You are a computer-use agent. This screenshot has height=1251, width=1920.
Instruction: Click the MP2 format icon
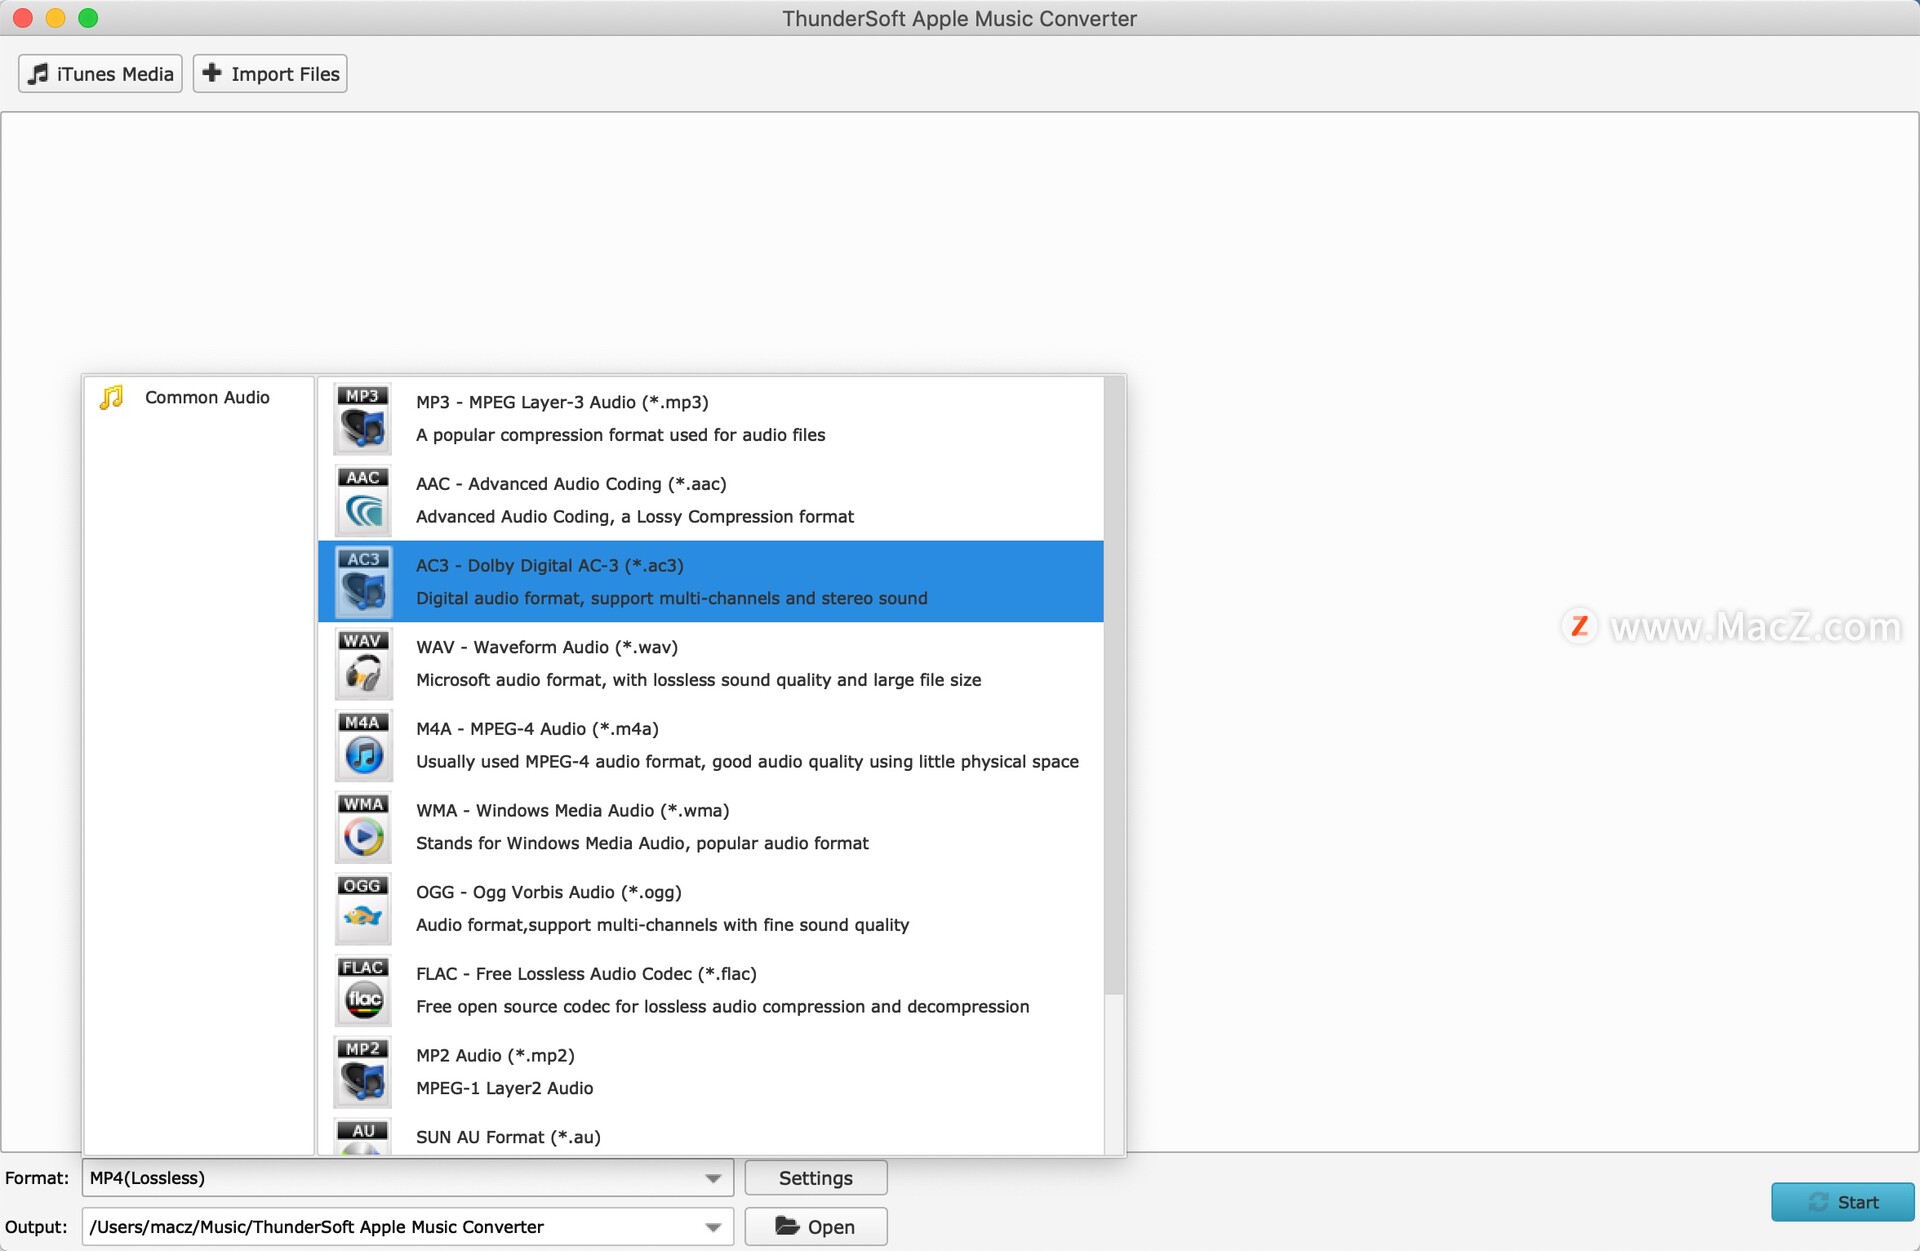pos(362,1072)
